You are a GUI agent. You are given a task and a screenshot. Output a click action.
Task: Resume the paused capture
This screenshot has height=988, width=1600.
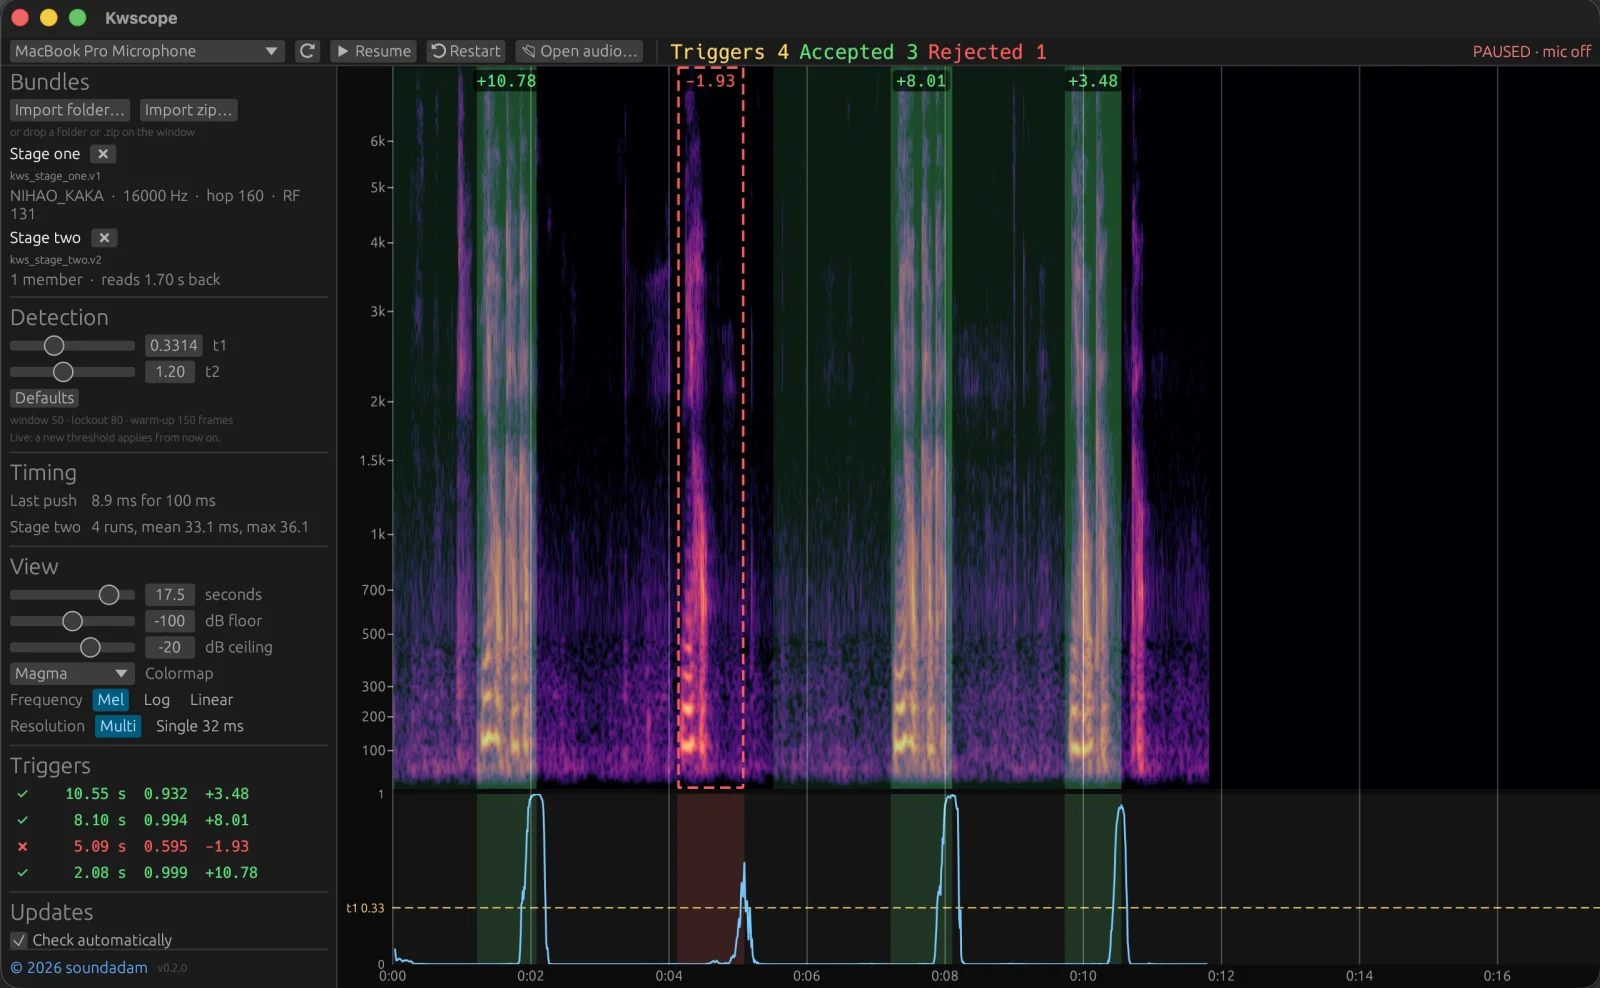(x=374, y=51)
